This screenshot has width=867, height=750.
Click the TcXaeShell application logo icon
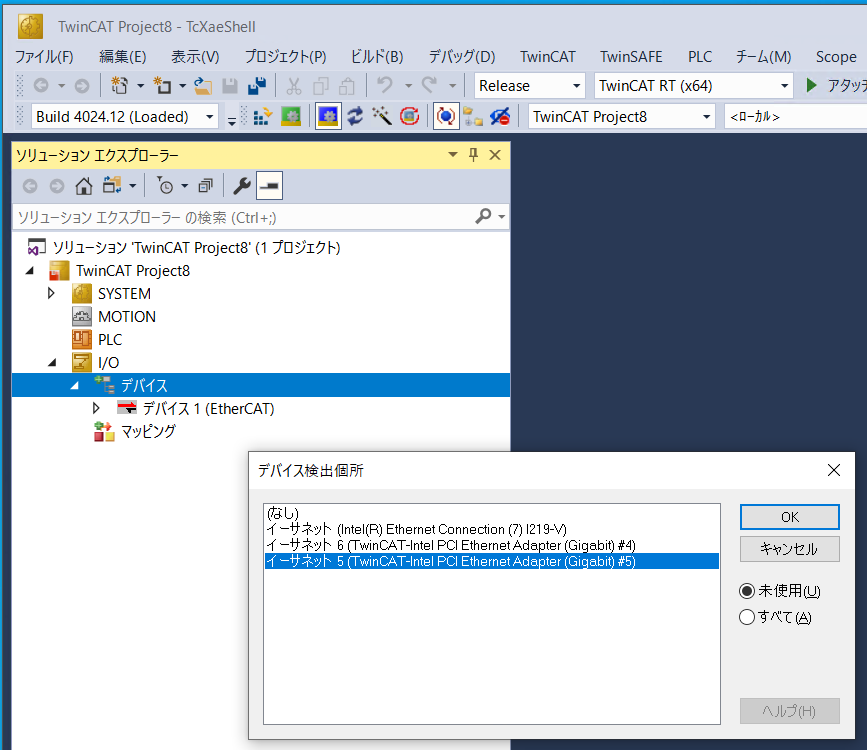click(30, 27)
